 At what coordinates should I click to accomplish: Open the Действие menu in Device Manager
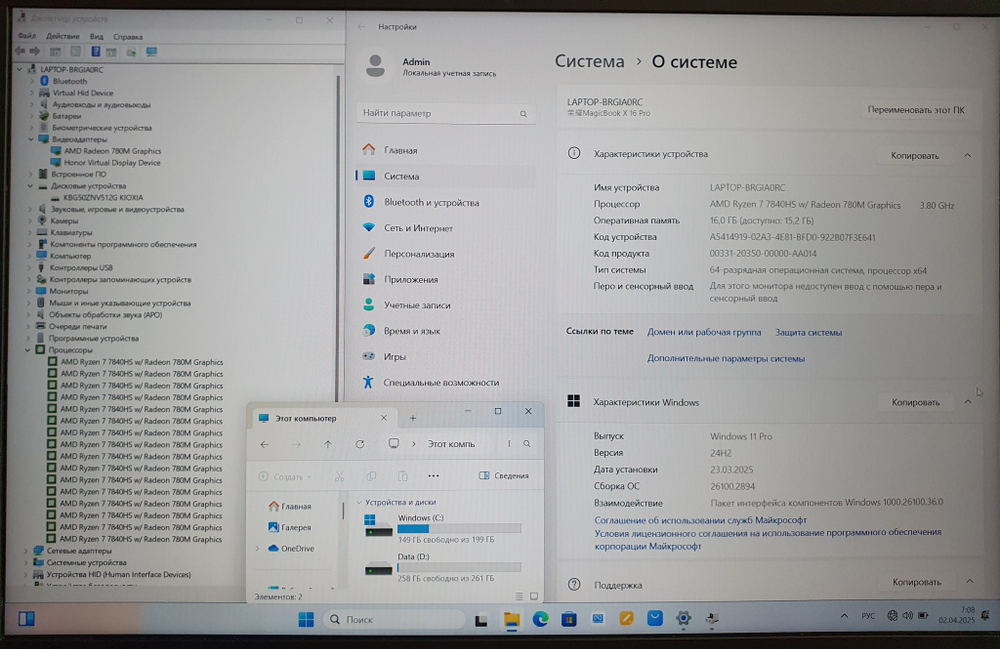click(x=63, y=36)
